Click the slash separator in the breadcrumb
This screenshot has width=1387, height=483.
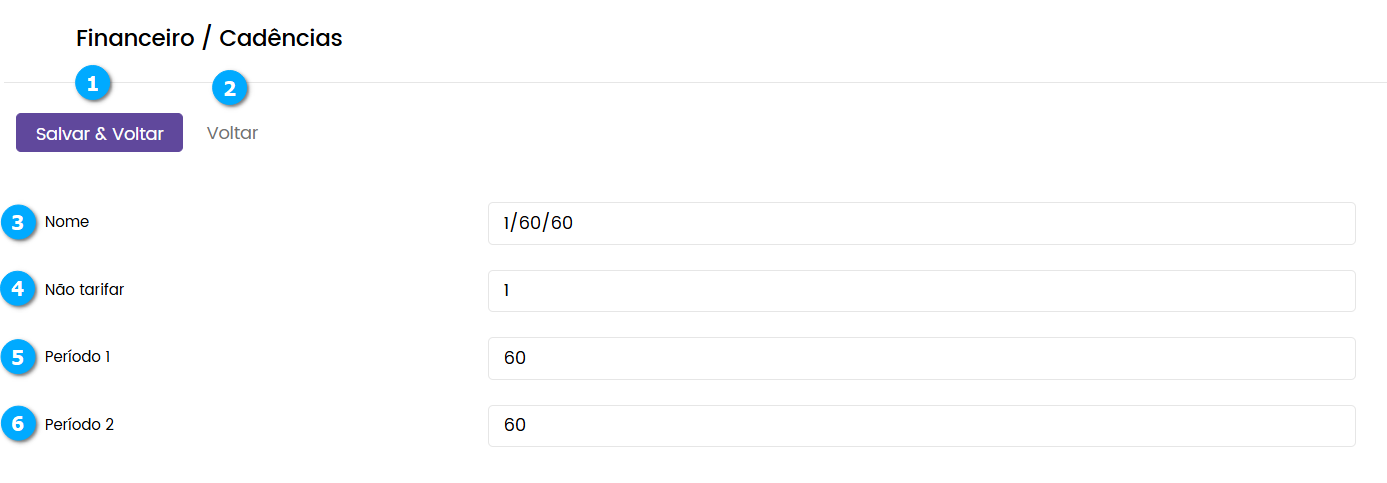pos(206,39)
